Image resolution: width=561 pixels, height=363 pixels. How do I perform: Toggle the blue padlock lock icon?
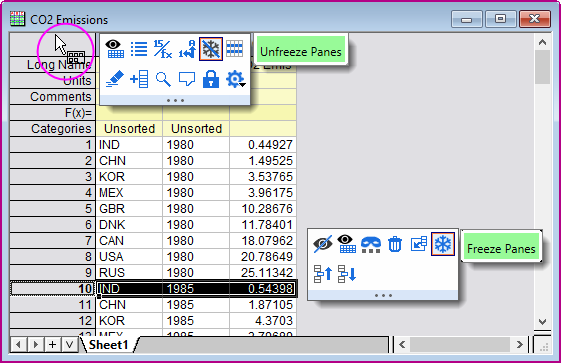click(x=211, y=79)
